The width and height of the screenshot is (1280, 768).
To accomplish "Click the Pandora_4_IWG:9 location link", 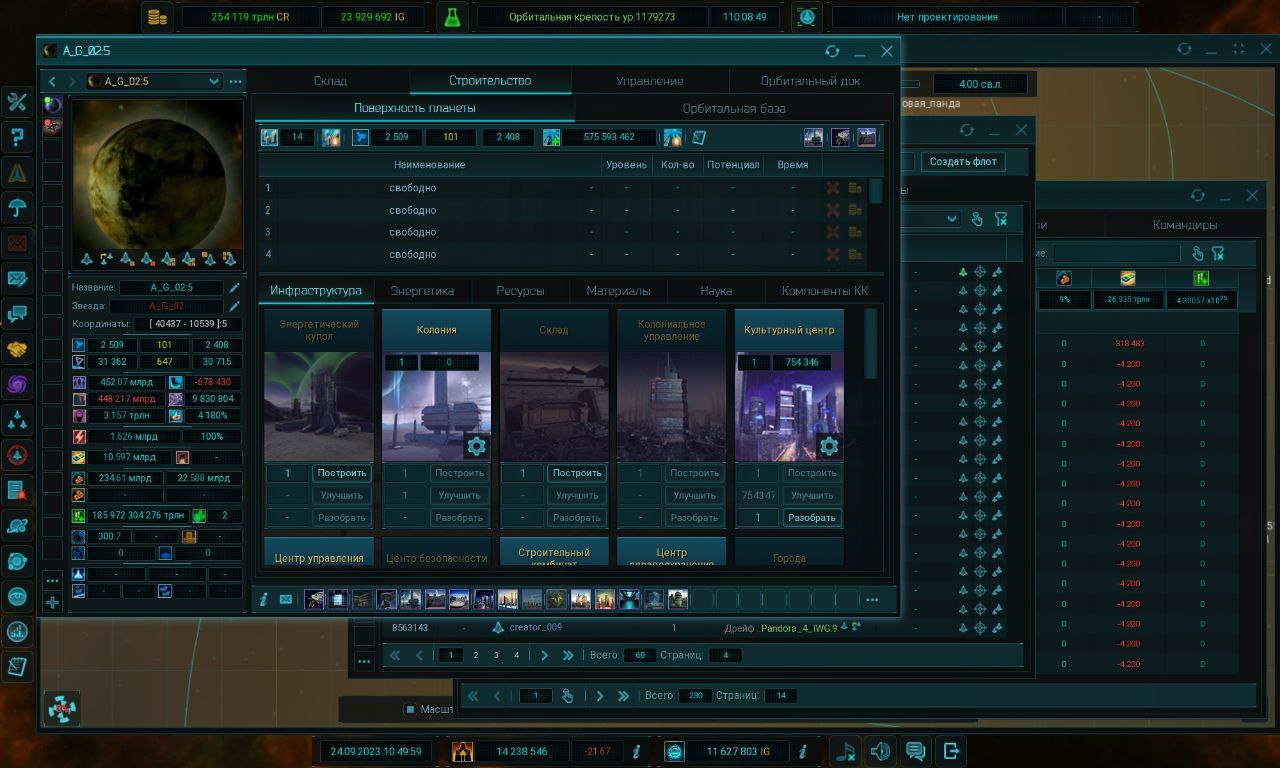I will click(x=797, y=628).
